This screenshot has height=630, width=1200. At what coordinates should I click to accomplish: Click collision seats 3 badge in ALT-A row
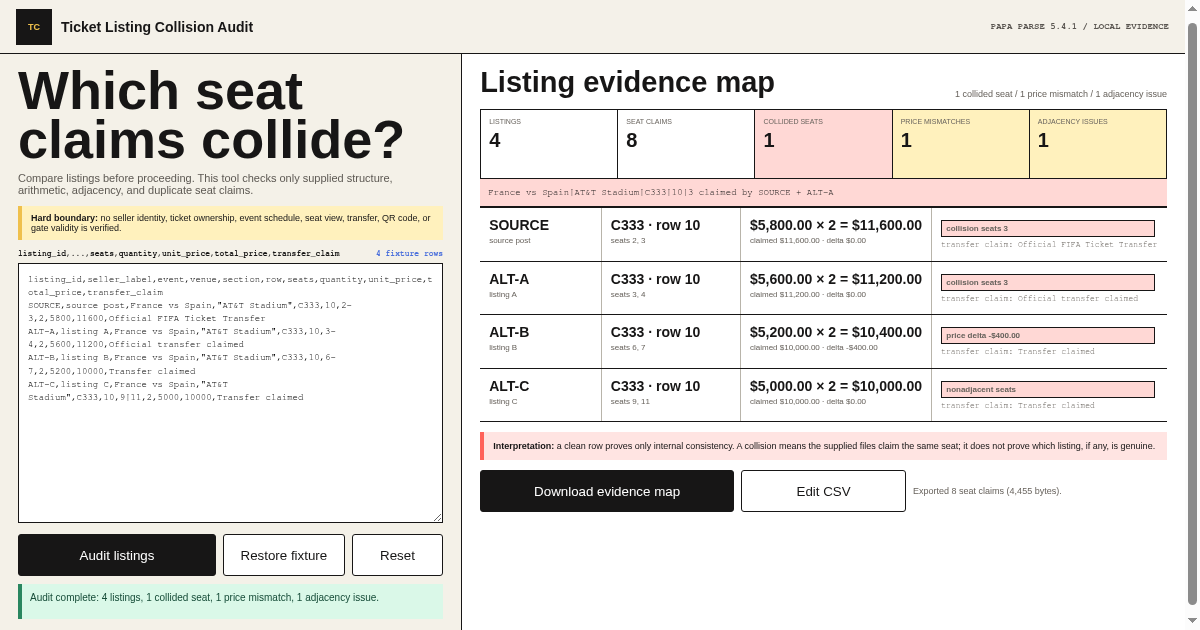(x=1047, y=282)
